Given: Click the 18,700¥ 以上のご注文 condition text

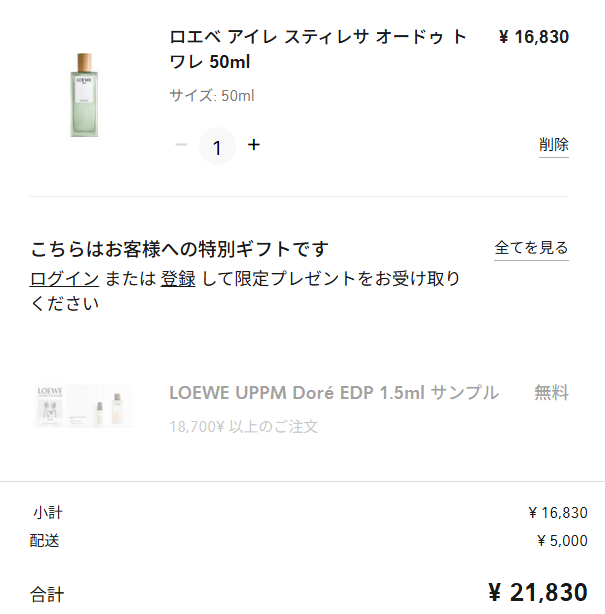Looking at the screenshot, I should tap(244, 427).
